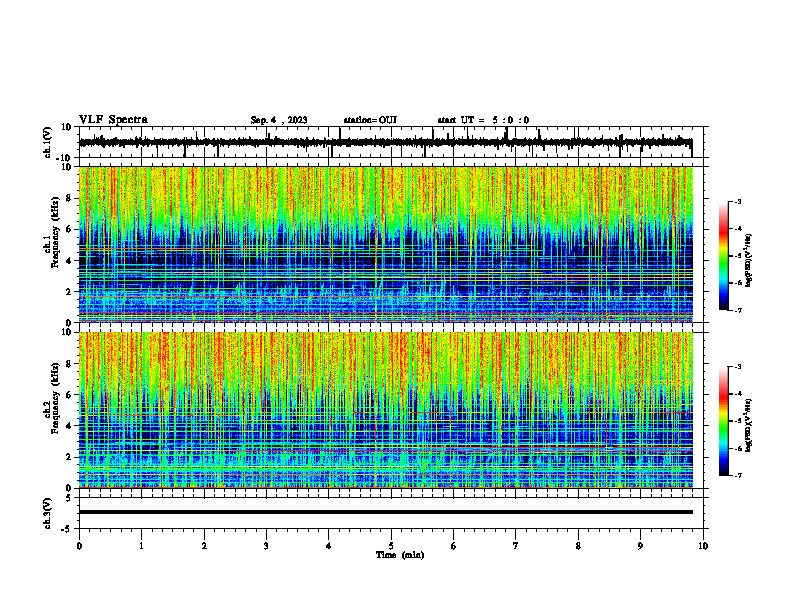Image resolution: width=792 pixels, height=612 pixels.
Task: Click the ch.1 spectrogram panel
Action: pyautogui.click(x=386, y=244)
